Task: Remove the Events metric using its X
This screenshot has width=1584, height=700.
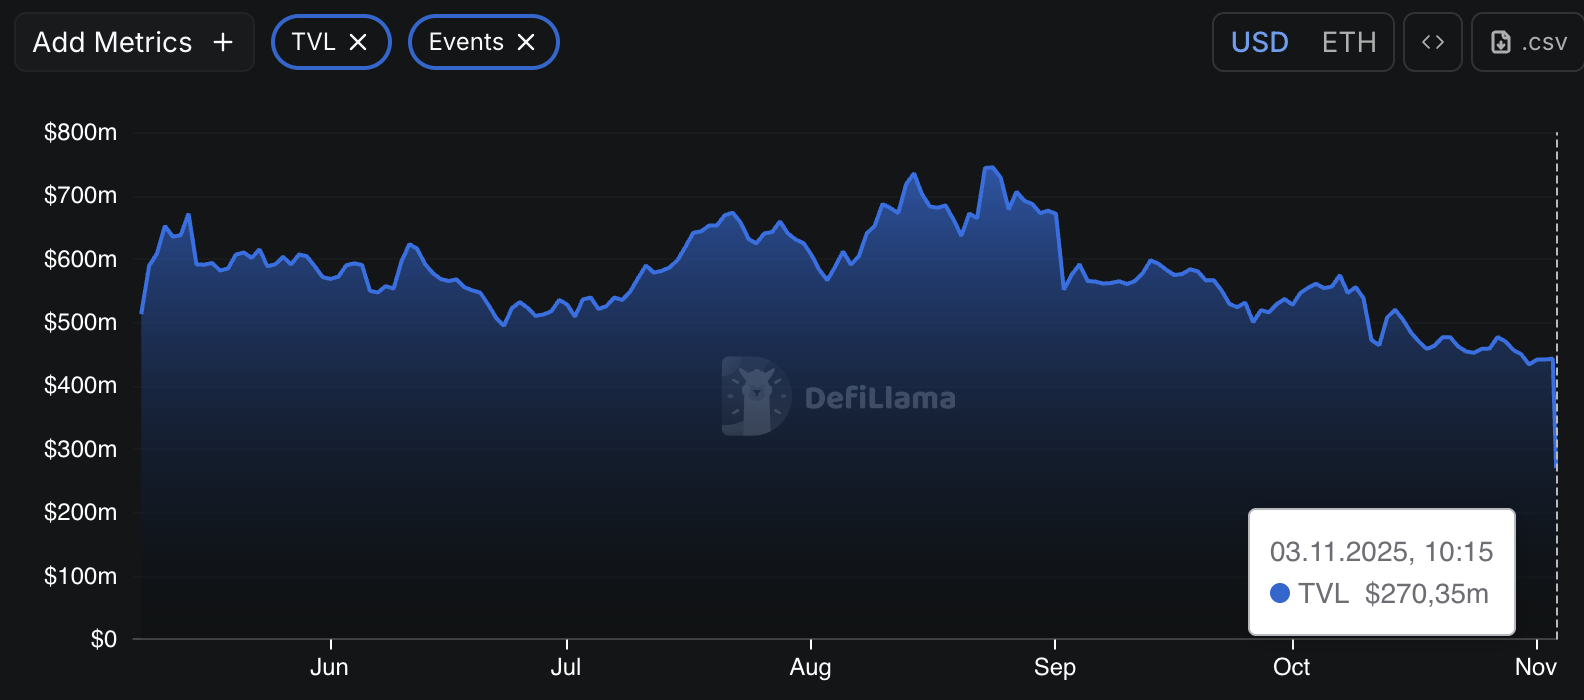Action: click(x=526, y=42)
